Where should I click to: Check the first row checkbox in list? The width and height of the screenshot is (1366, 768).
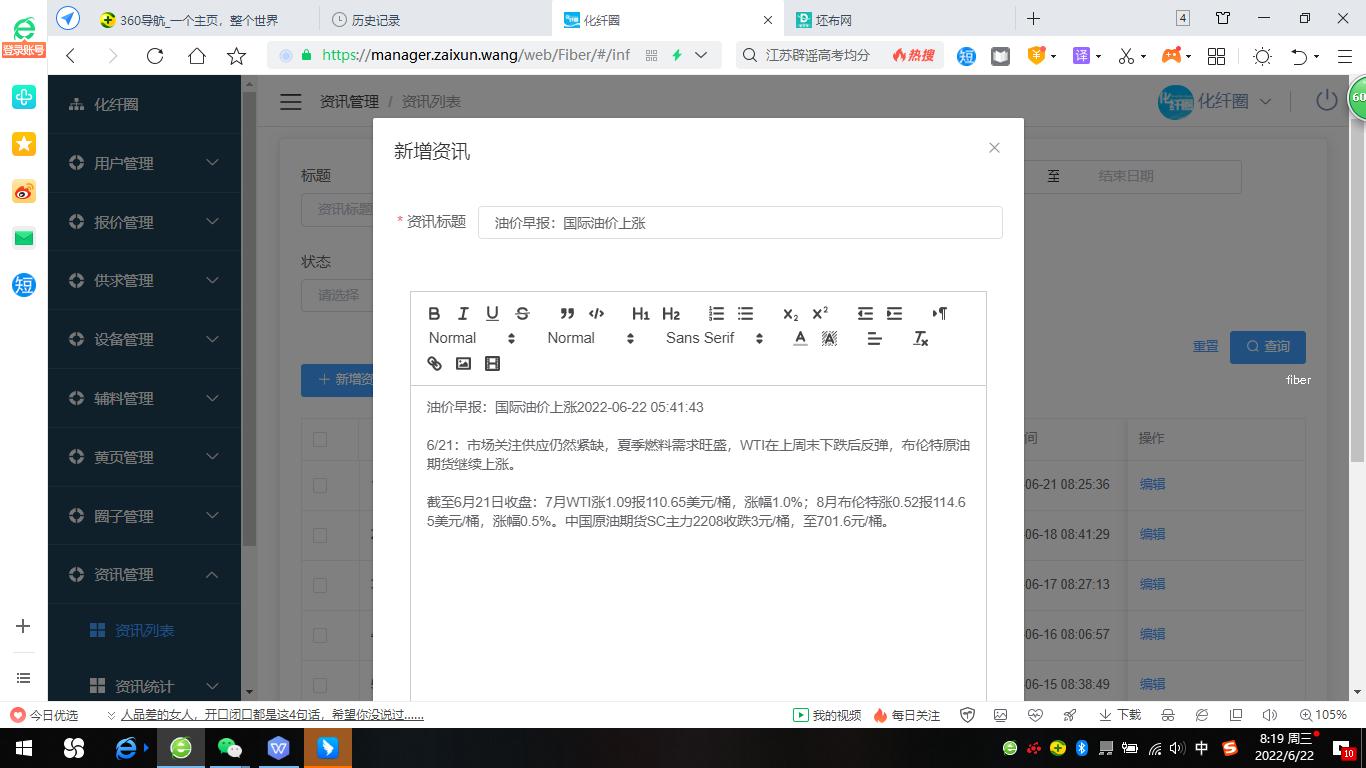coord(320,485)
